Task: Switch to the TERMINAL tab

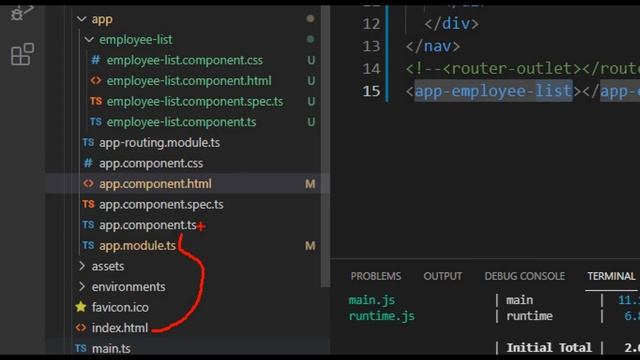Action: (x=611, y=276)
